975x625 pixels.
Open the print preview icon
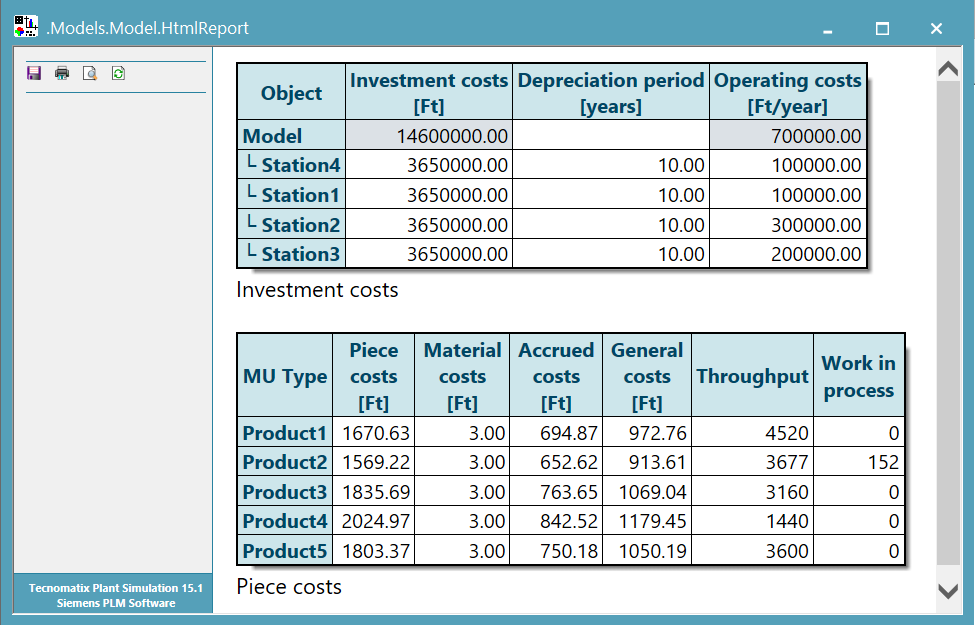coord(90,73)
